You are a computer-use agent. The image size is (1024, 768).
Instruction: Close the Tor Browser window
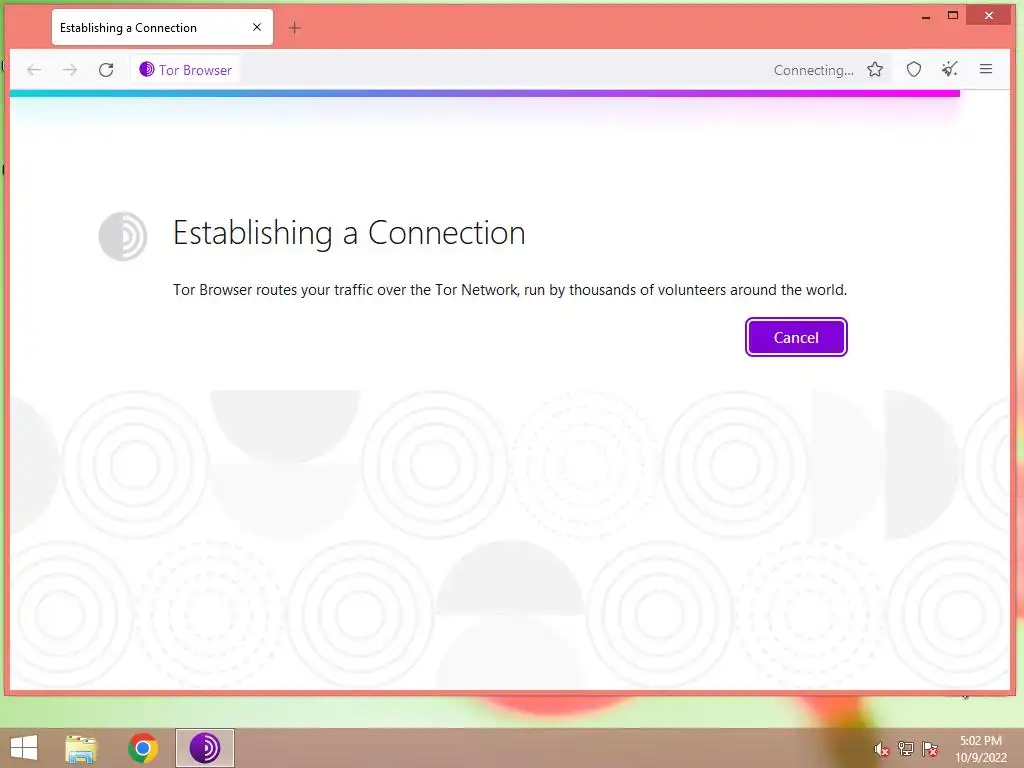coord(989,16)
